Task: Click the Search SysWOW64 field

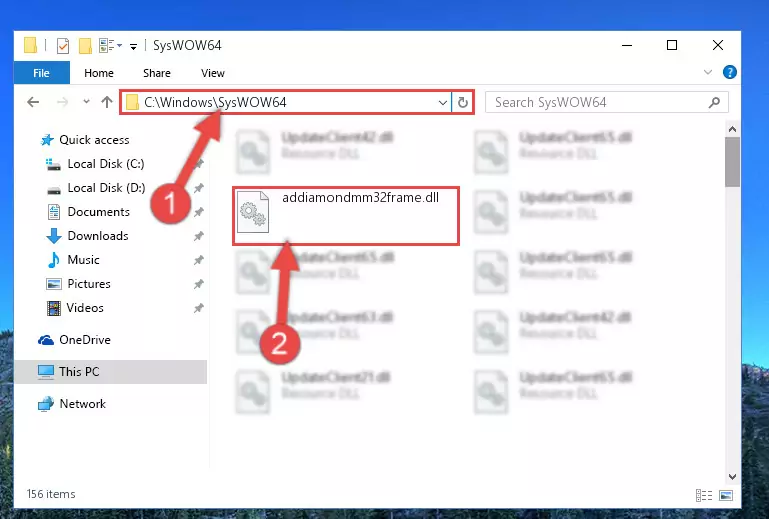Action: (x=606, y=103)
